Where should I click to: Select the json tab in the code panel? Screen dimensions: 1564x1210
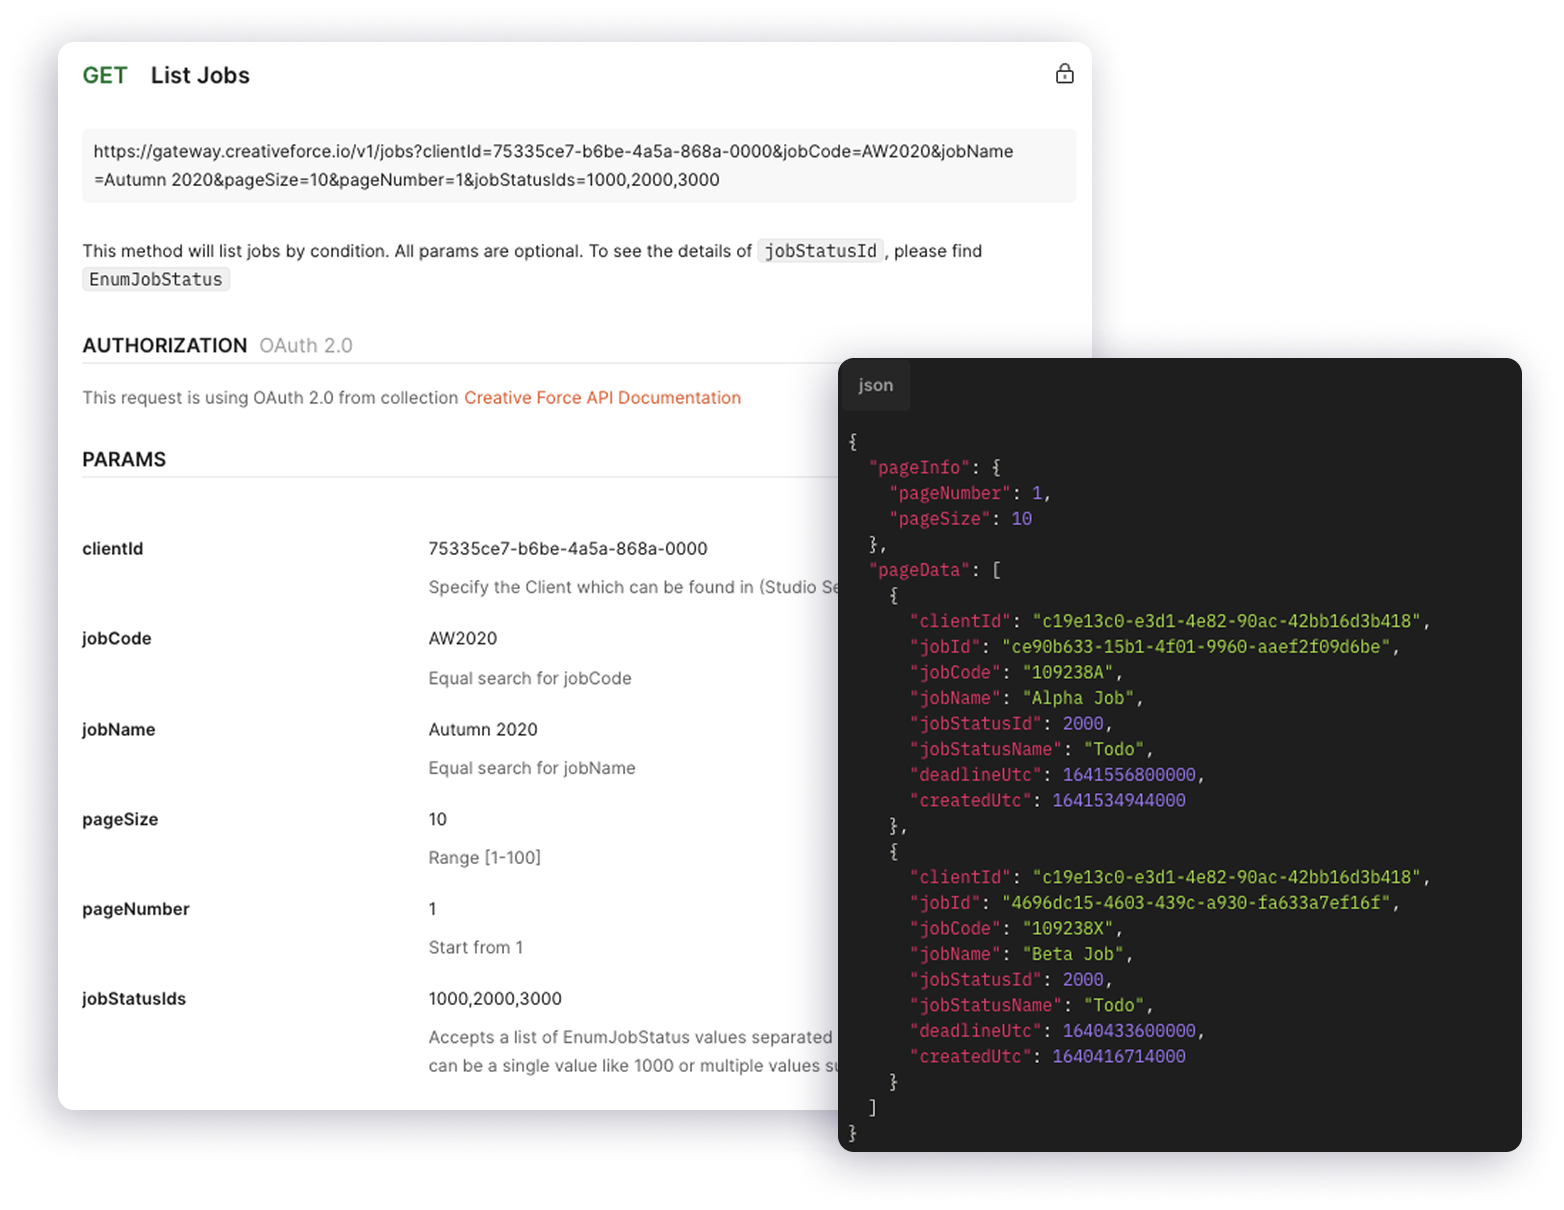(x=875, y=385)
